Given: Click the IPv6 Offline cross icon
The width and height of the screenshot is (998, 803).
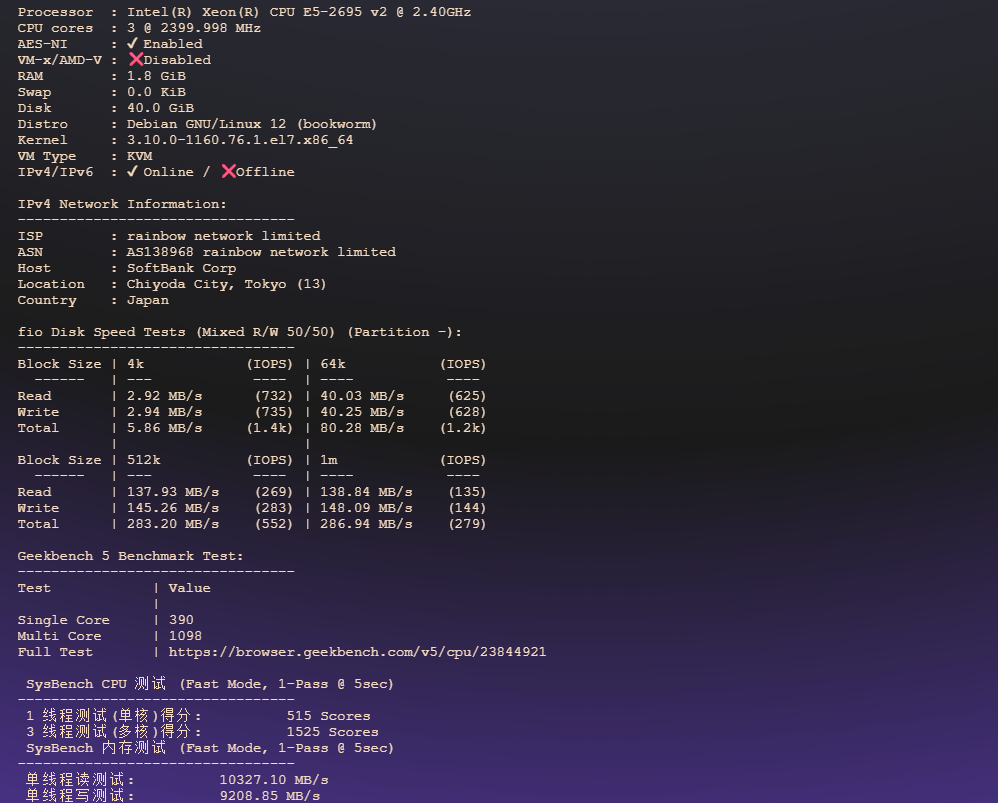Looking at the screenshot, I should pyautogui.click(x=227, y=171).
